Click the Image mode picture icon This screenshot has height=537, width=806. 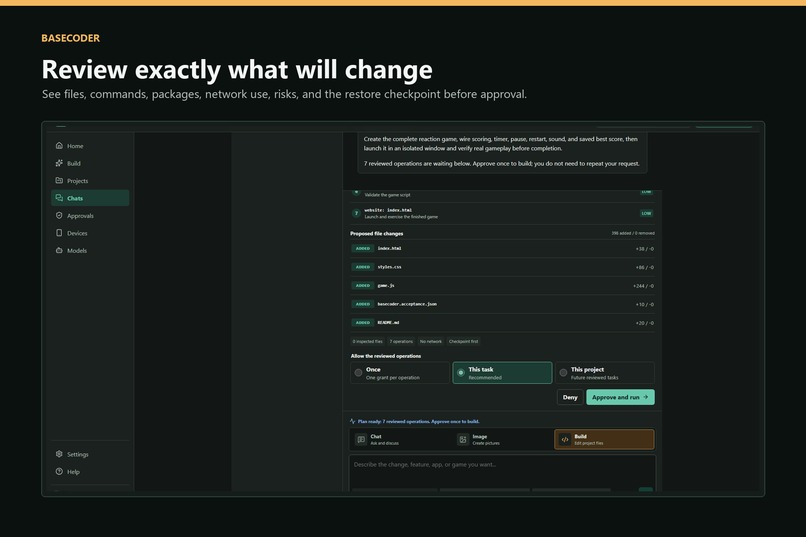click(x=463, y=439)
